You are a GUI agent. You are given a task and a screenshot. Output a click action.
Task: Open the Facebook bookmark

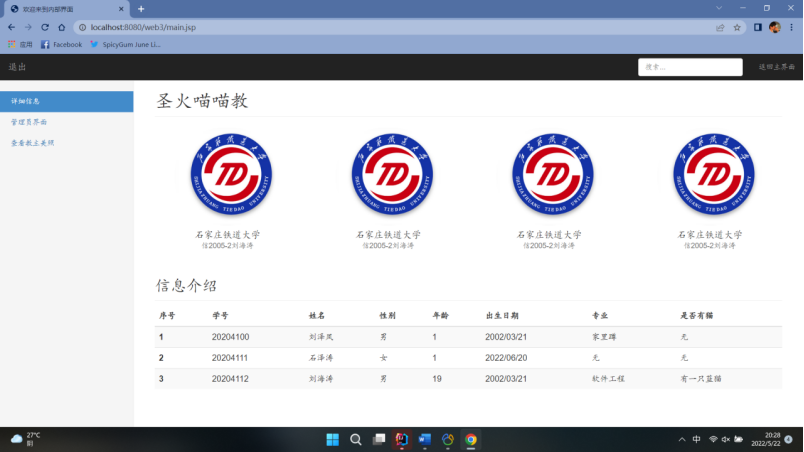[x=62, y=45]
